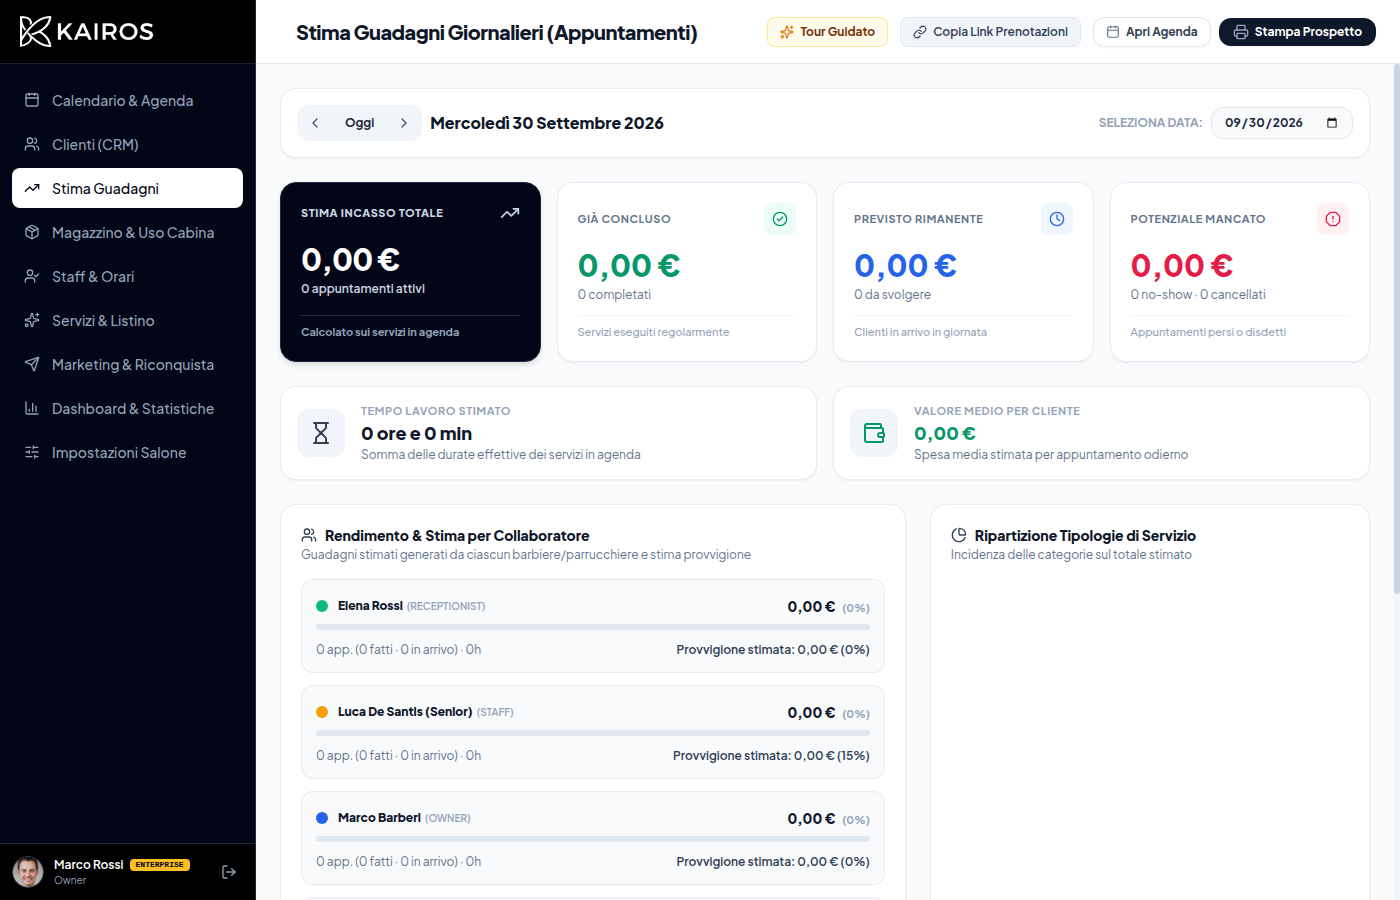Click the page's vertical scrollbar

1396,330
